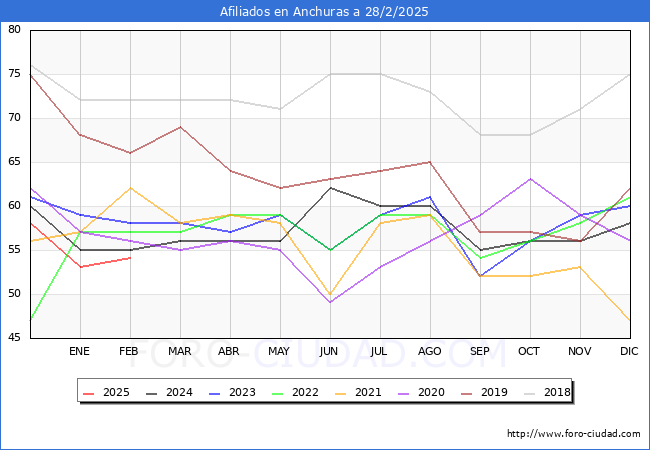
Task: Click the 2021 legend label
Action: pyautogui.click(x=368, y=392)
